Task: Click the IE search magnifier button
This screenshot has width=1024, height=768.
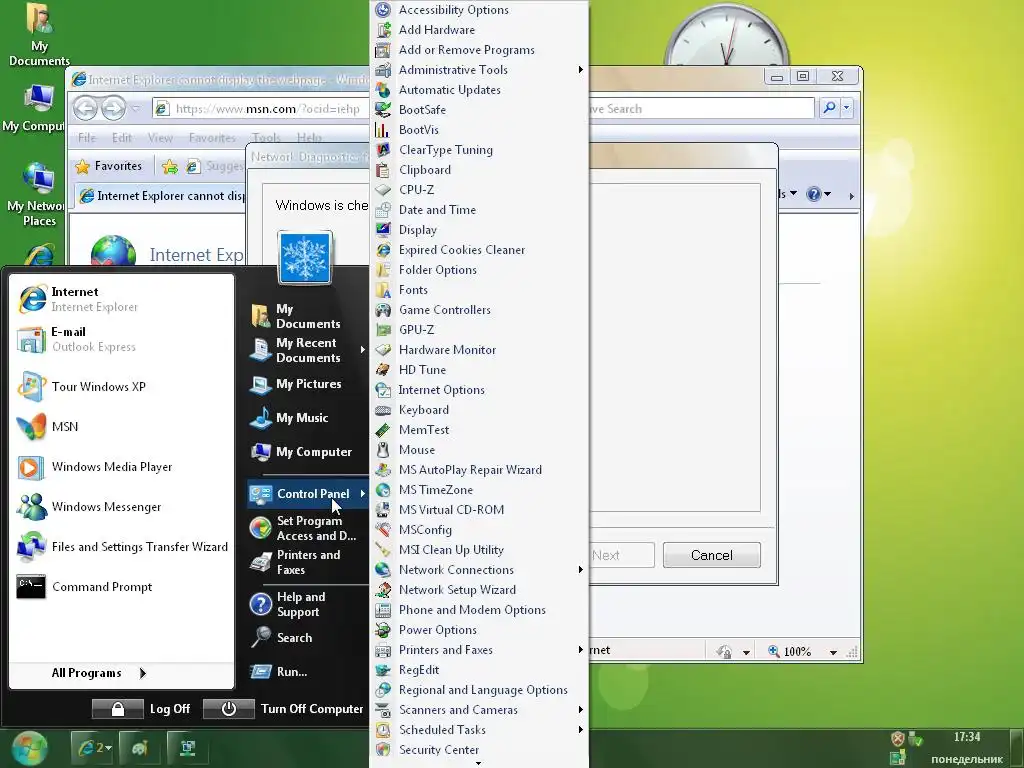Action: click(x=829, y=108)
